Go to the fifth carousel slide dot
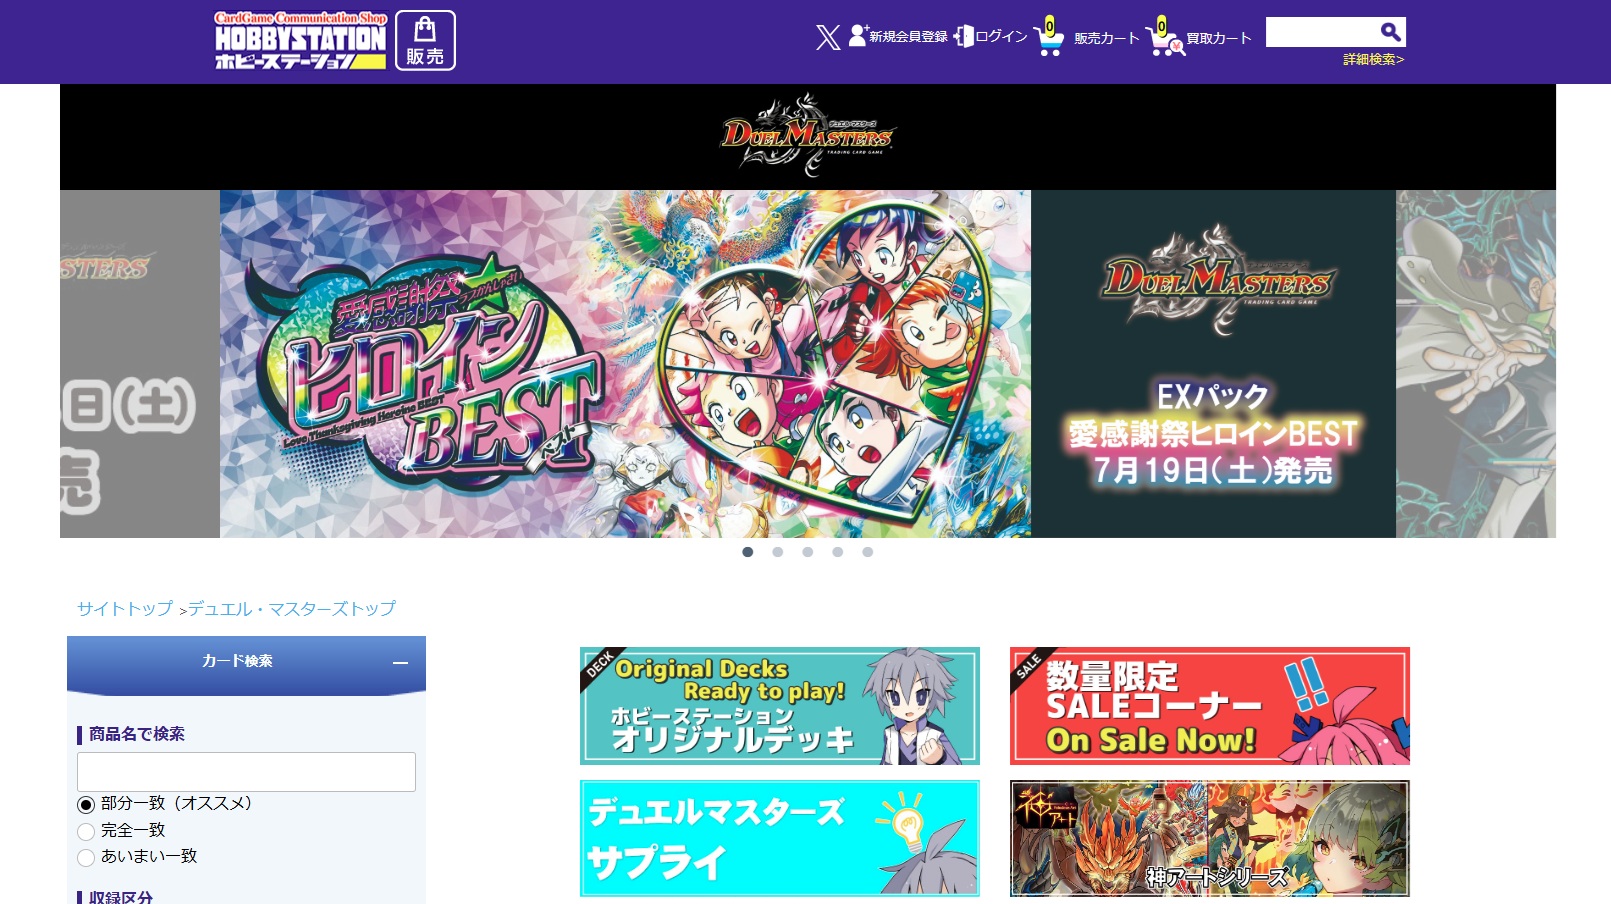Viewport: 1611px width, 904px height. 868,552
